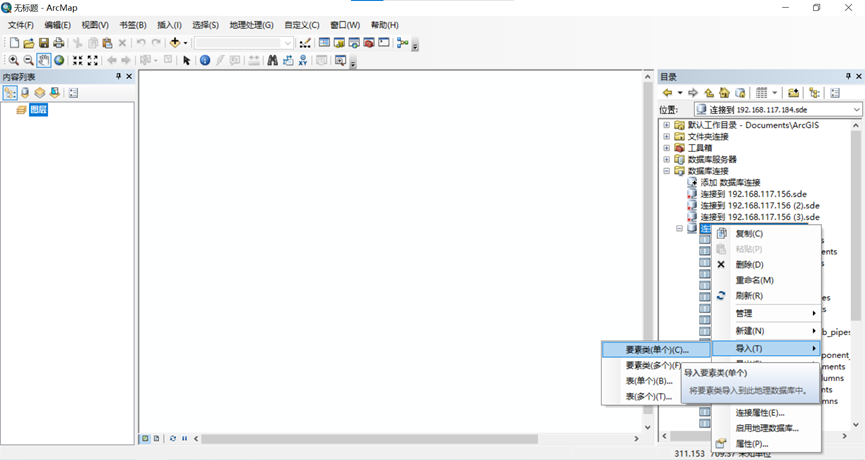This screenshot has height=460, width=865.
Task: Expand the 数据库服务器 node
Action: pos(666,159)
